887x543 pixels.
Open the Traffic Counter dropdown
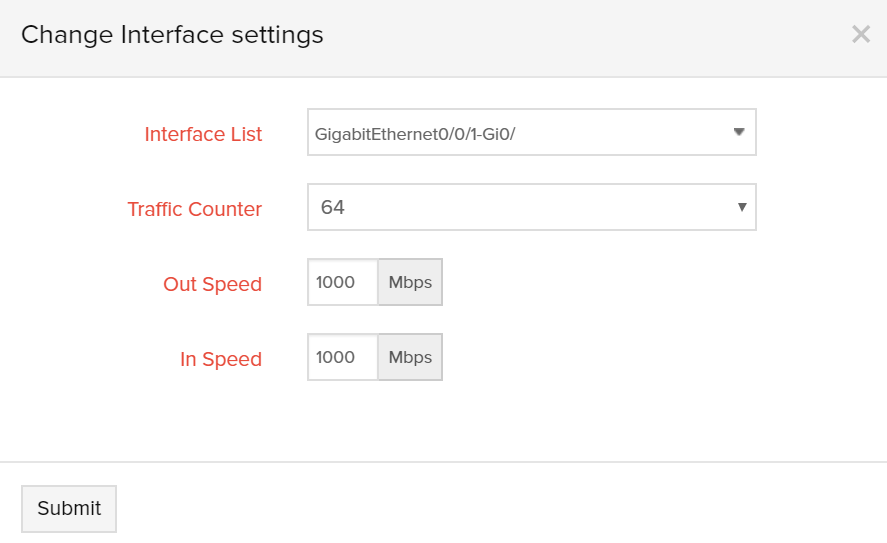click(x=530, y=207)
